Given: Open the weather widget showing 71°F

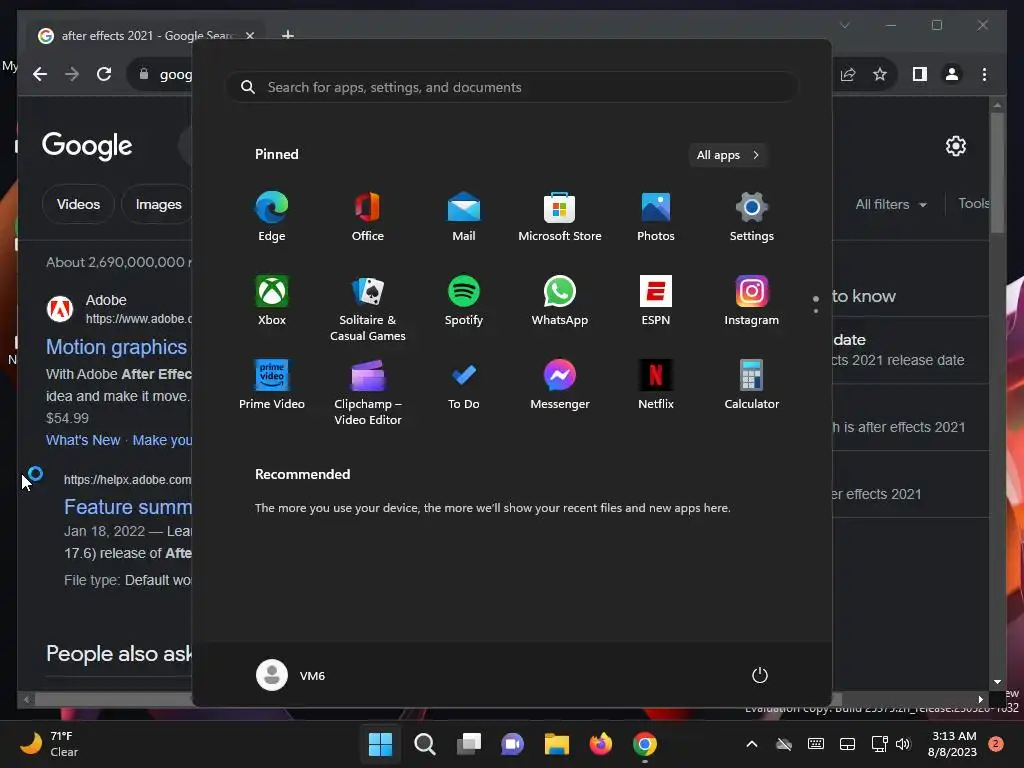Looking at the screenshot, I should [x=48, y=744].
